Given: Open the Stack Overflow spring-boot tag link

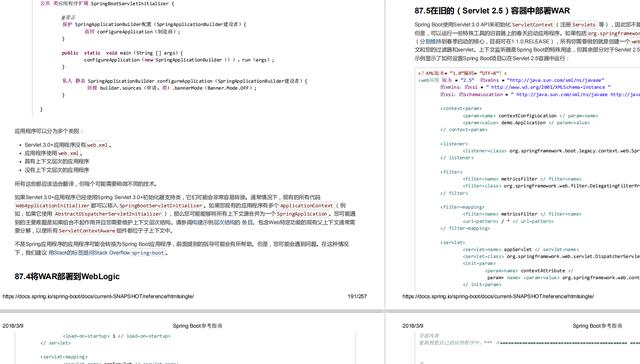Looking at the screenshot, I should (107, 253).
